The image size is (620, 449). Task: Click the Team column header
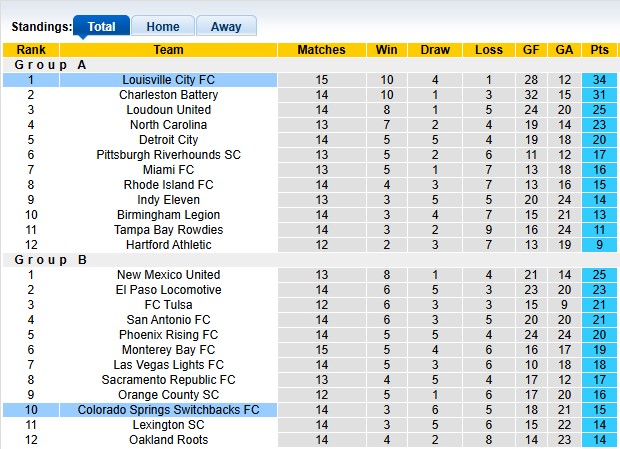point(168,50)
